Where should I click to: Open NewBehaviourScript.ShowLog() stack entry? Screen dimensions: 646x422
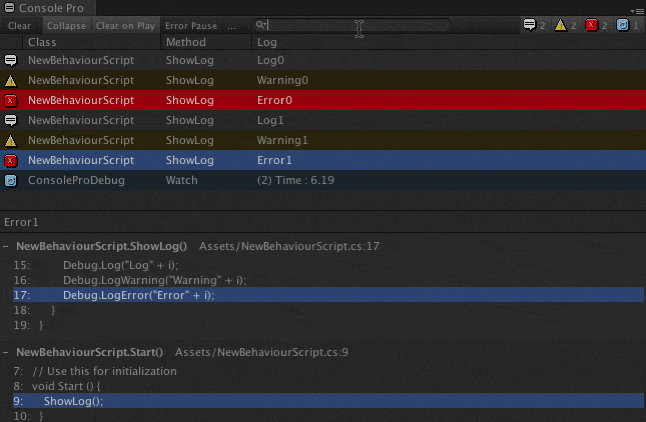click(x=101, y=246)
